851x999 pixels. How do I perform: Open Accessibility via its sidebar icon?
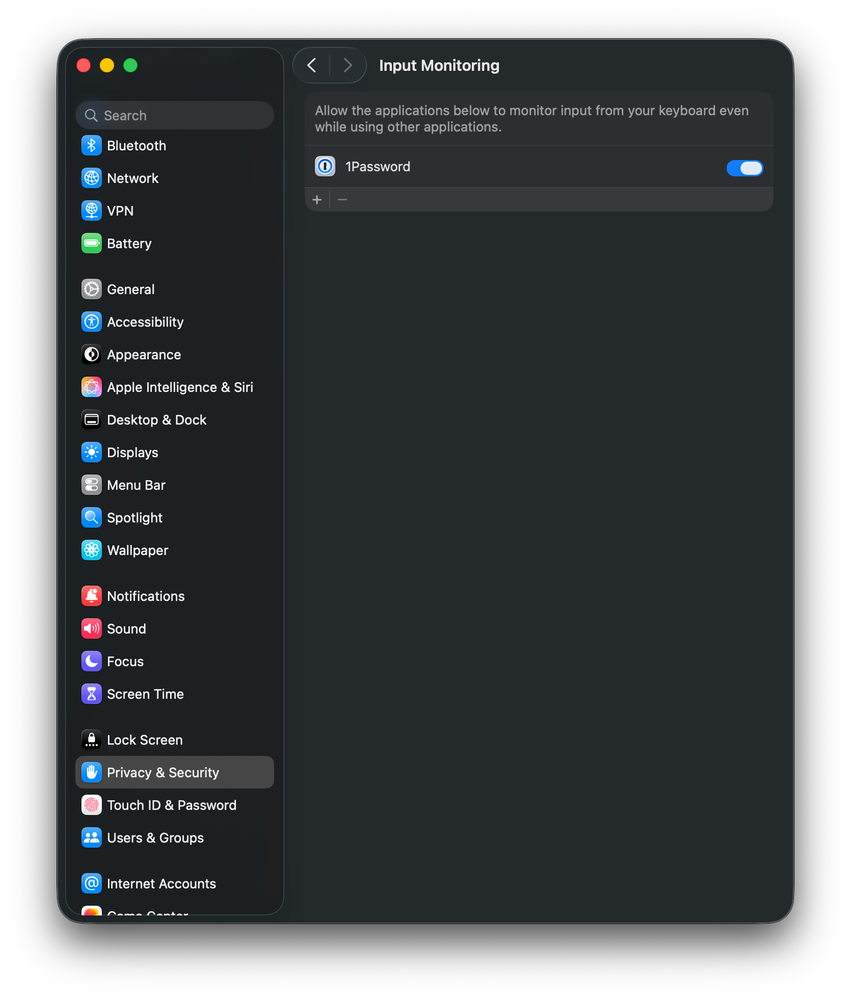[x=92, y=322]
